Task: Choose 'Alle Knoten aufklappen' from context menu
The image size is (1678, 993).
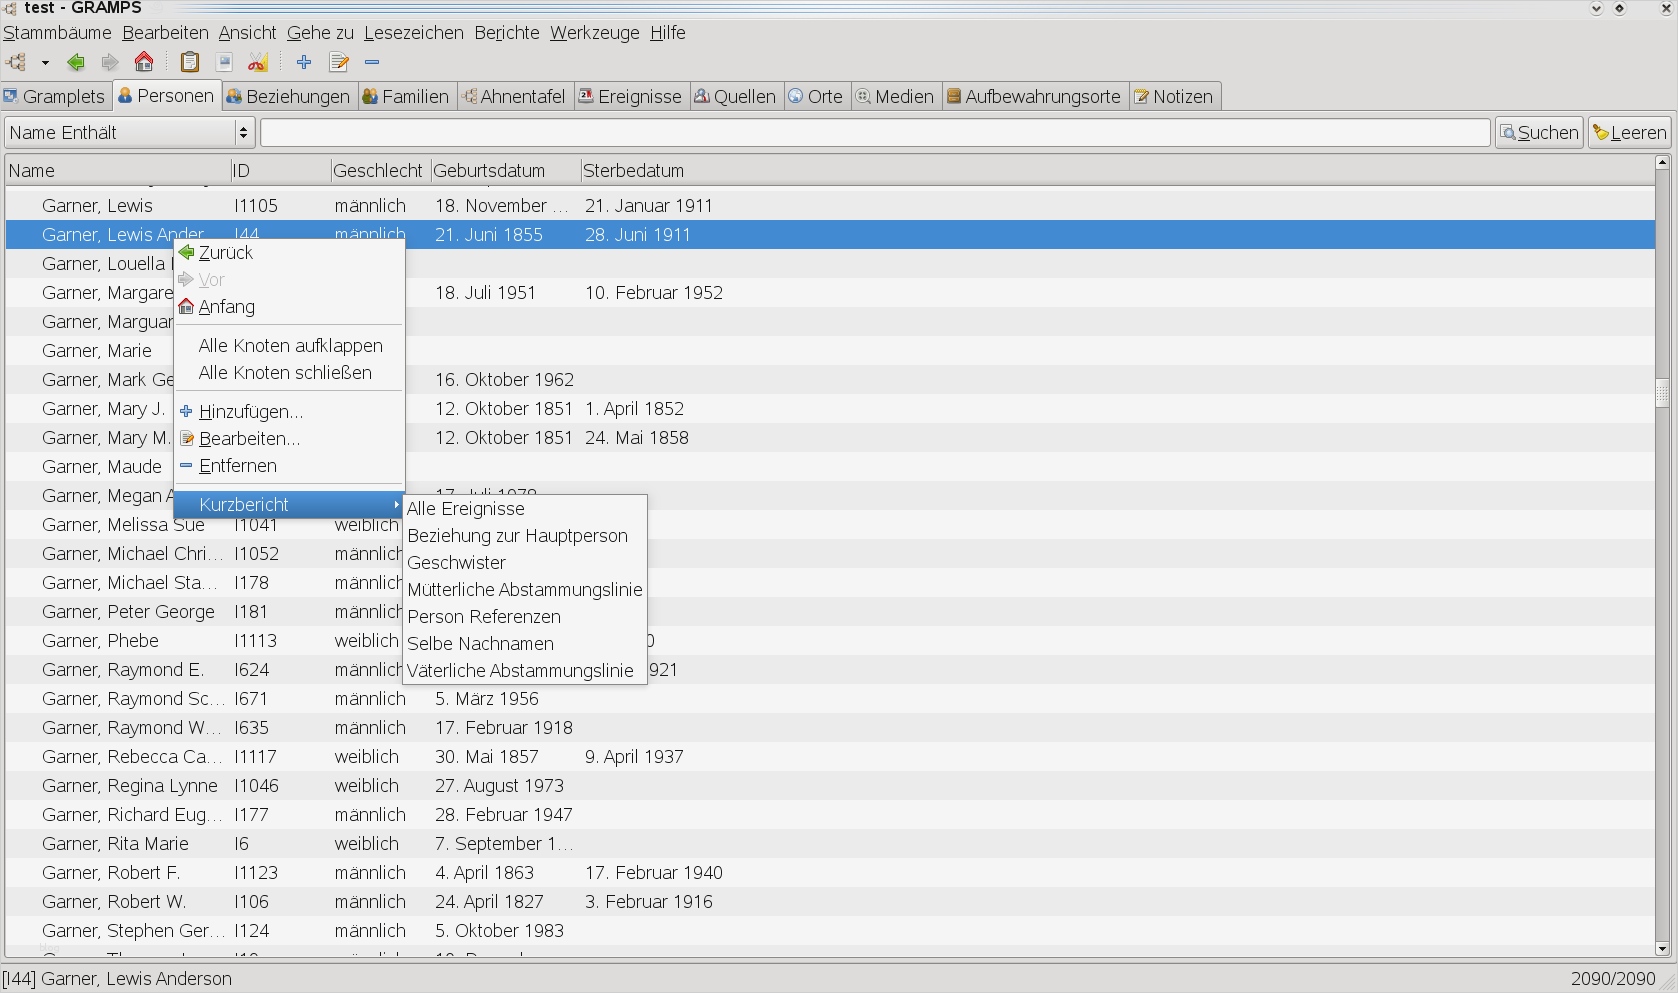Action: 290,346
